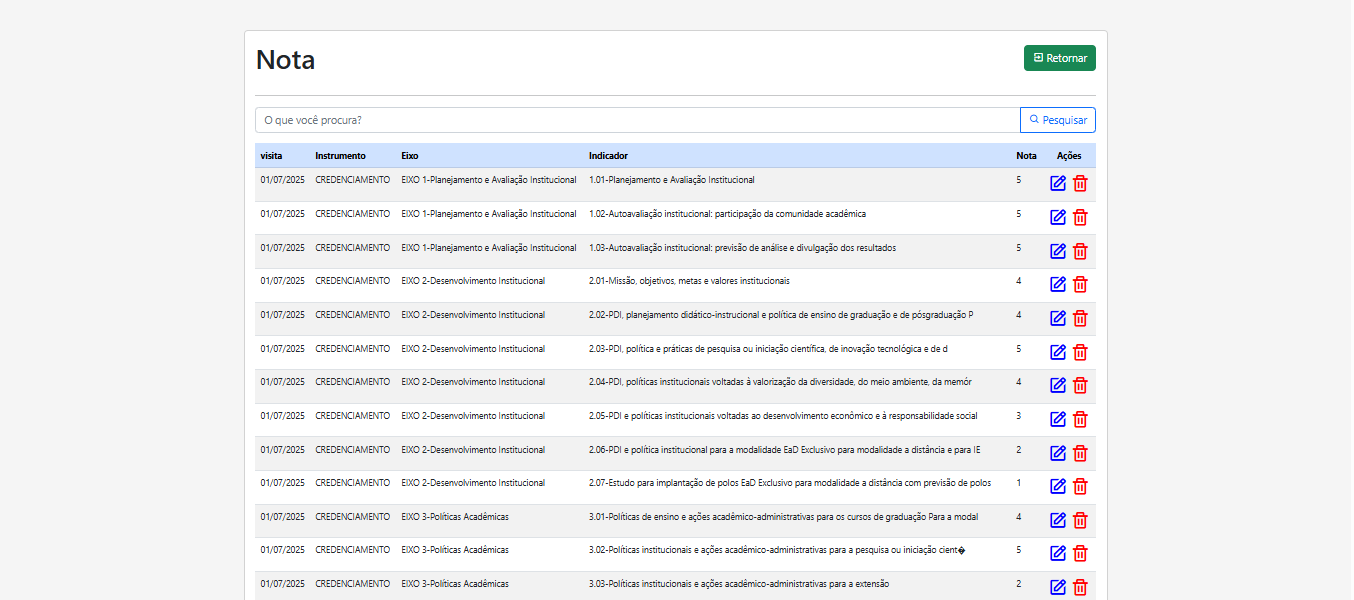Select the Eixo column header
Screen dimensions: 1354x600
pyautogui.click(x=410, y=156)
